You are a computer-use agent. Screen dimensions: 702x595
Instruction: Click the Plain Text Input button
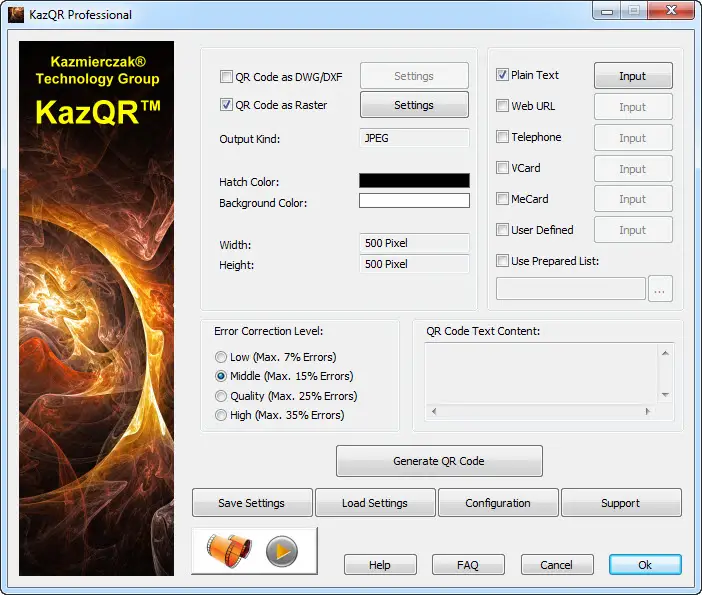[633, 76]
